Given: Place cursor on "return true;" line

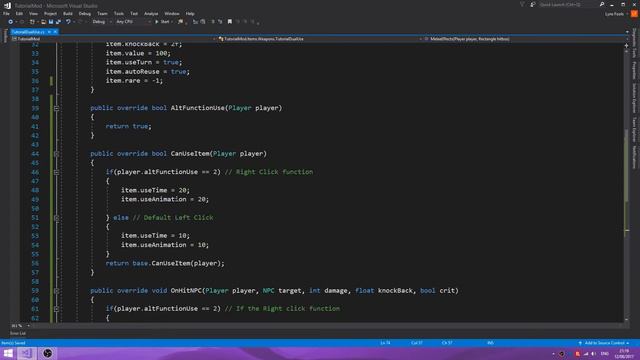Looking at the screenshot, I should tap(129, 127).
